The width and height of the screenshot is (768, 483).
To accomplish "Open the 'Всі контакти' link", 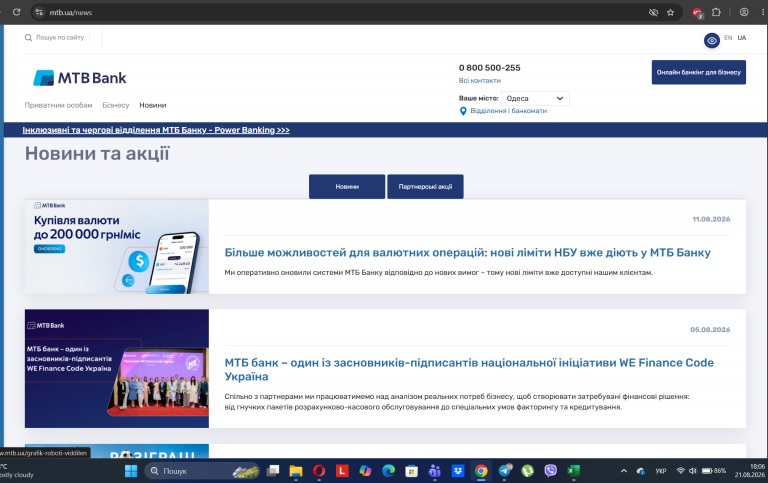I will (480, 80).
